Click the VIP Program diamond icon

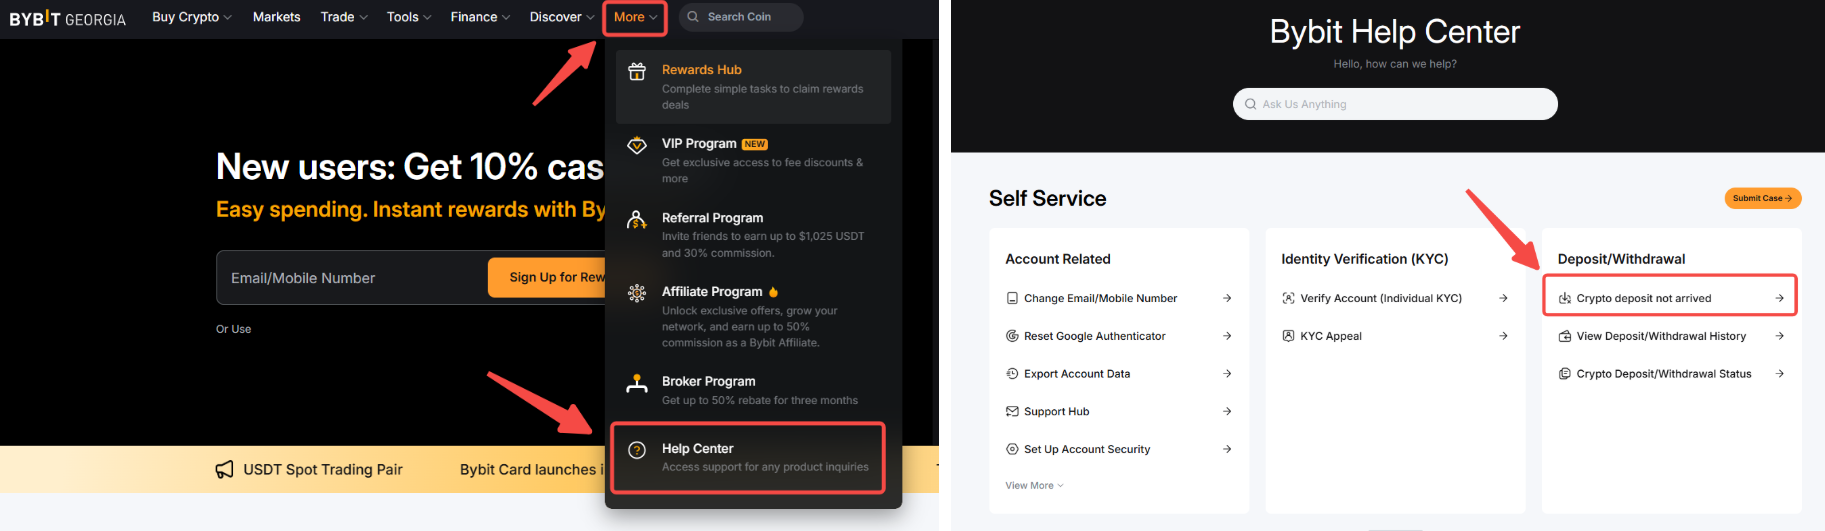coord(637,145)
